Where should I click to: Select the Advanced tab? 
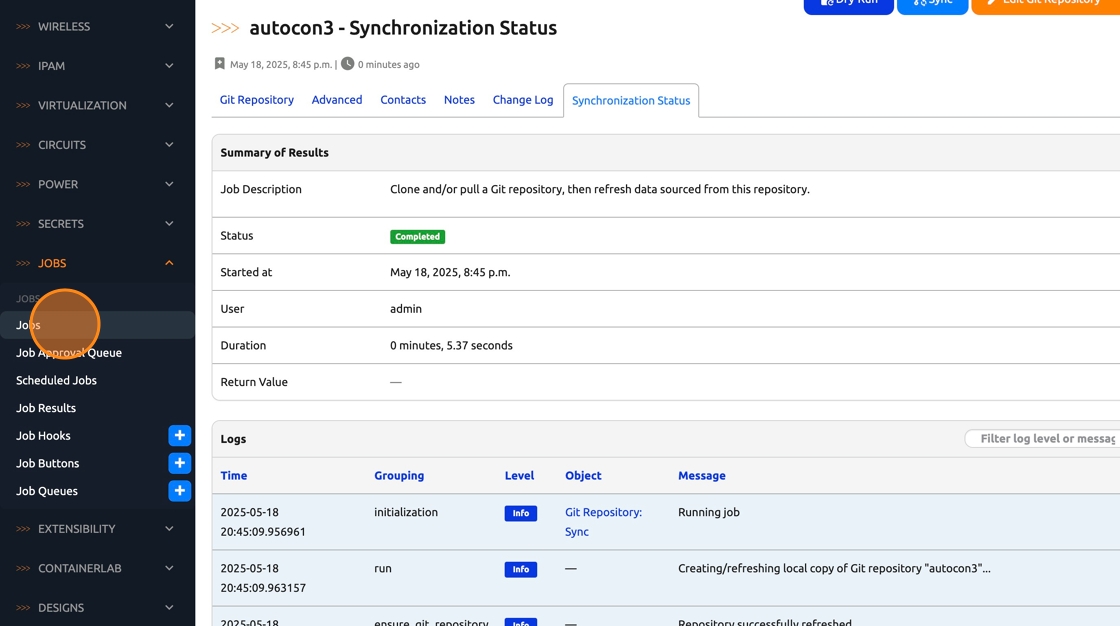[337, 100]
